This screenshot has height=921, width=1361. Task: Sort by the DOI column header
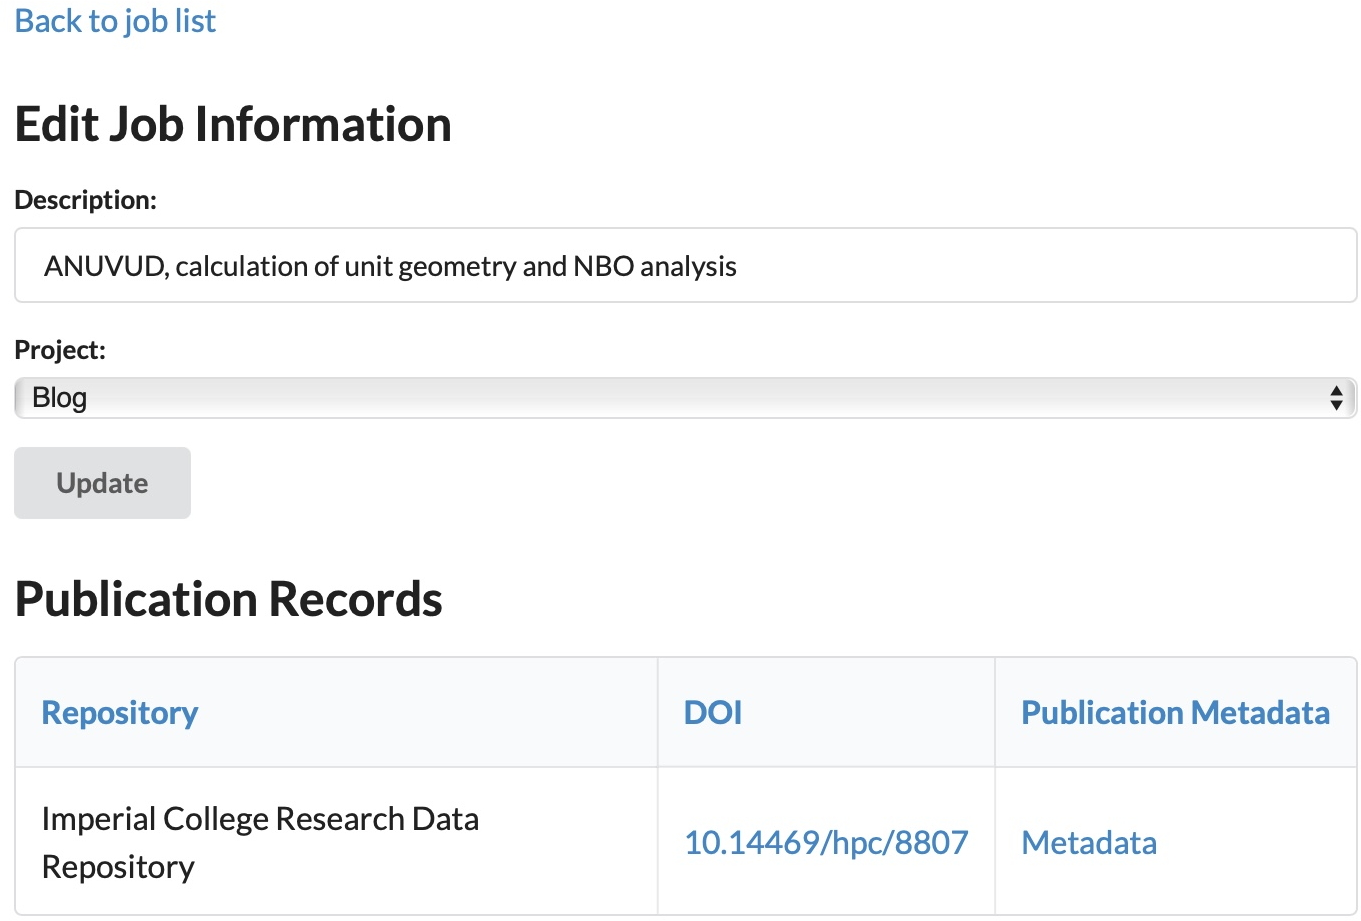click(x=712, y=713)
